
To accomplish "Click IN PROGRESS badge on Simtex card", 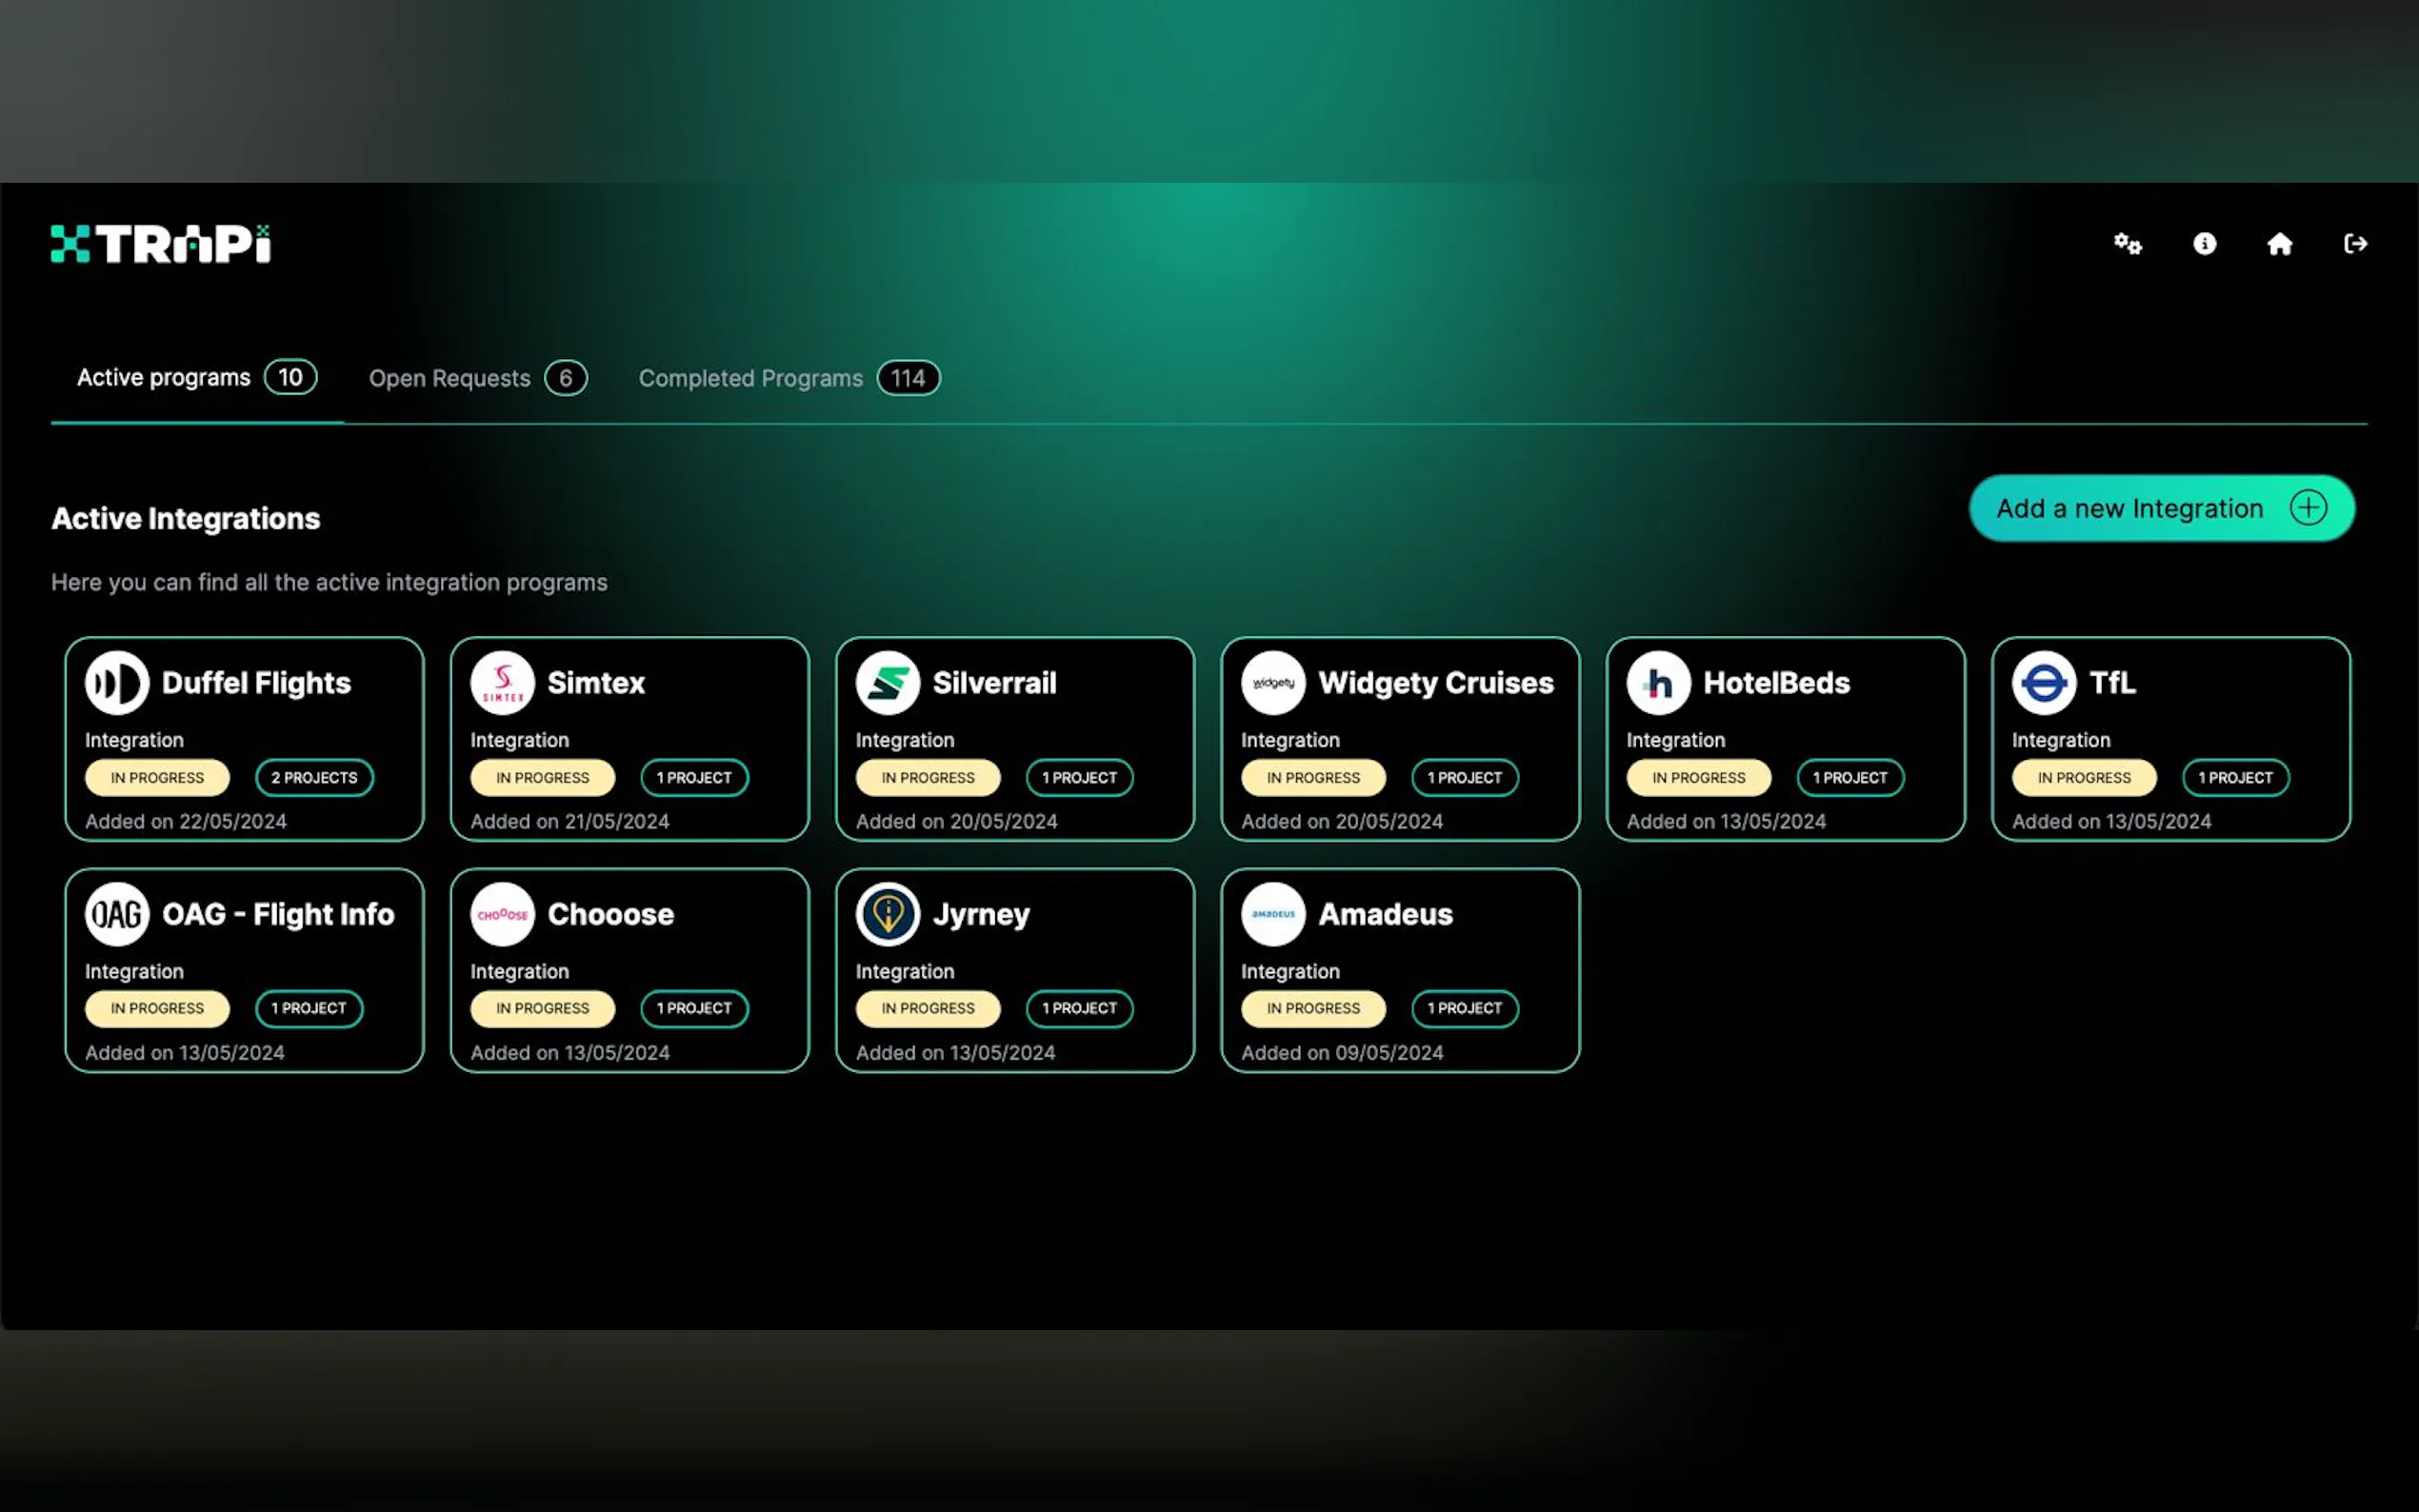I will [542, 778].
